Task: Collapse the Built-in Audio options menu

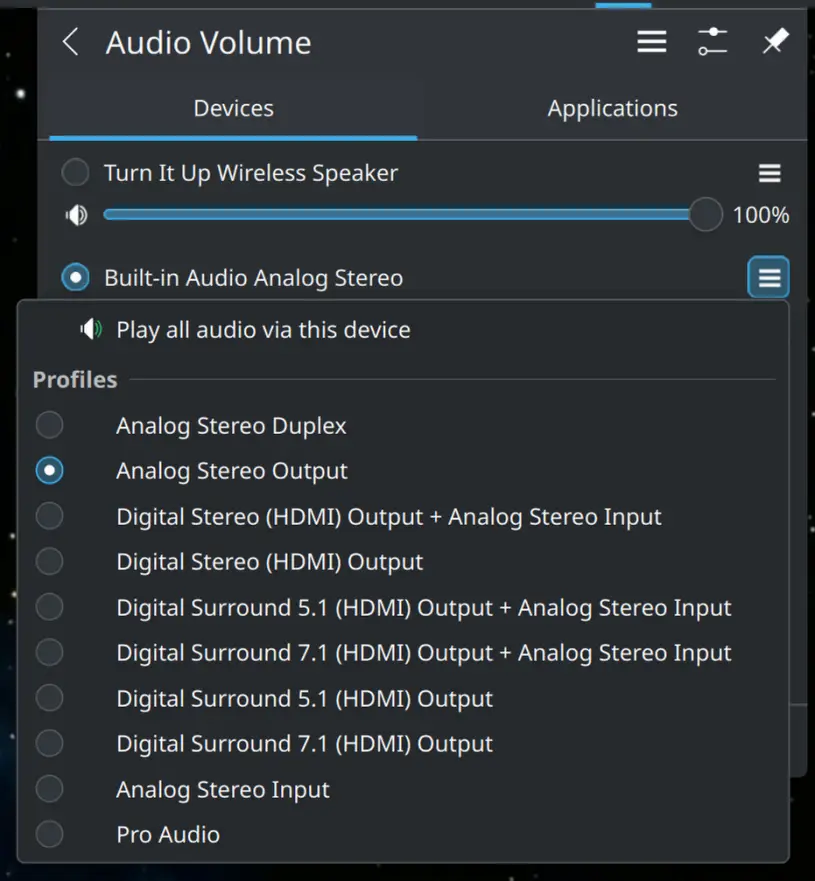Action: tap(769, 278)
